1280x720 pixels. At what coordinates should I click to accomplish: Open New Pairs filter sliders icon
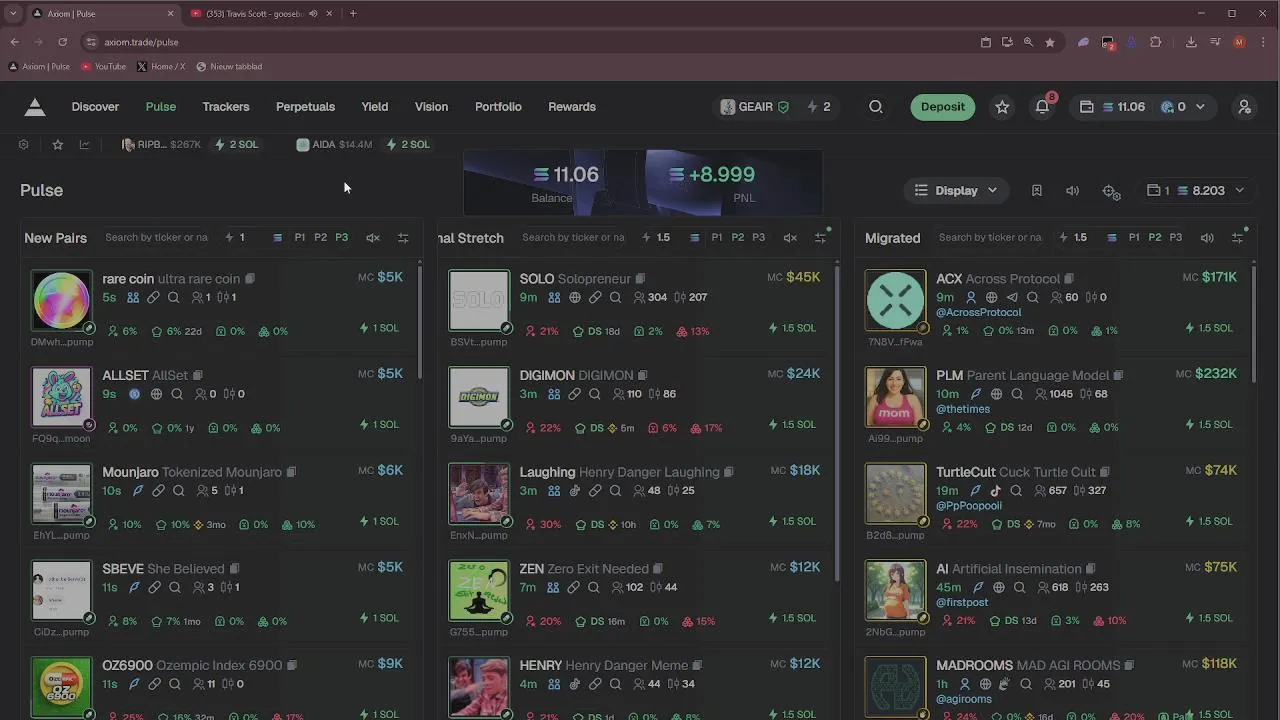coord(403,238)
